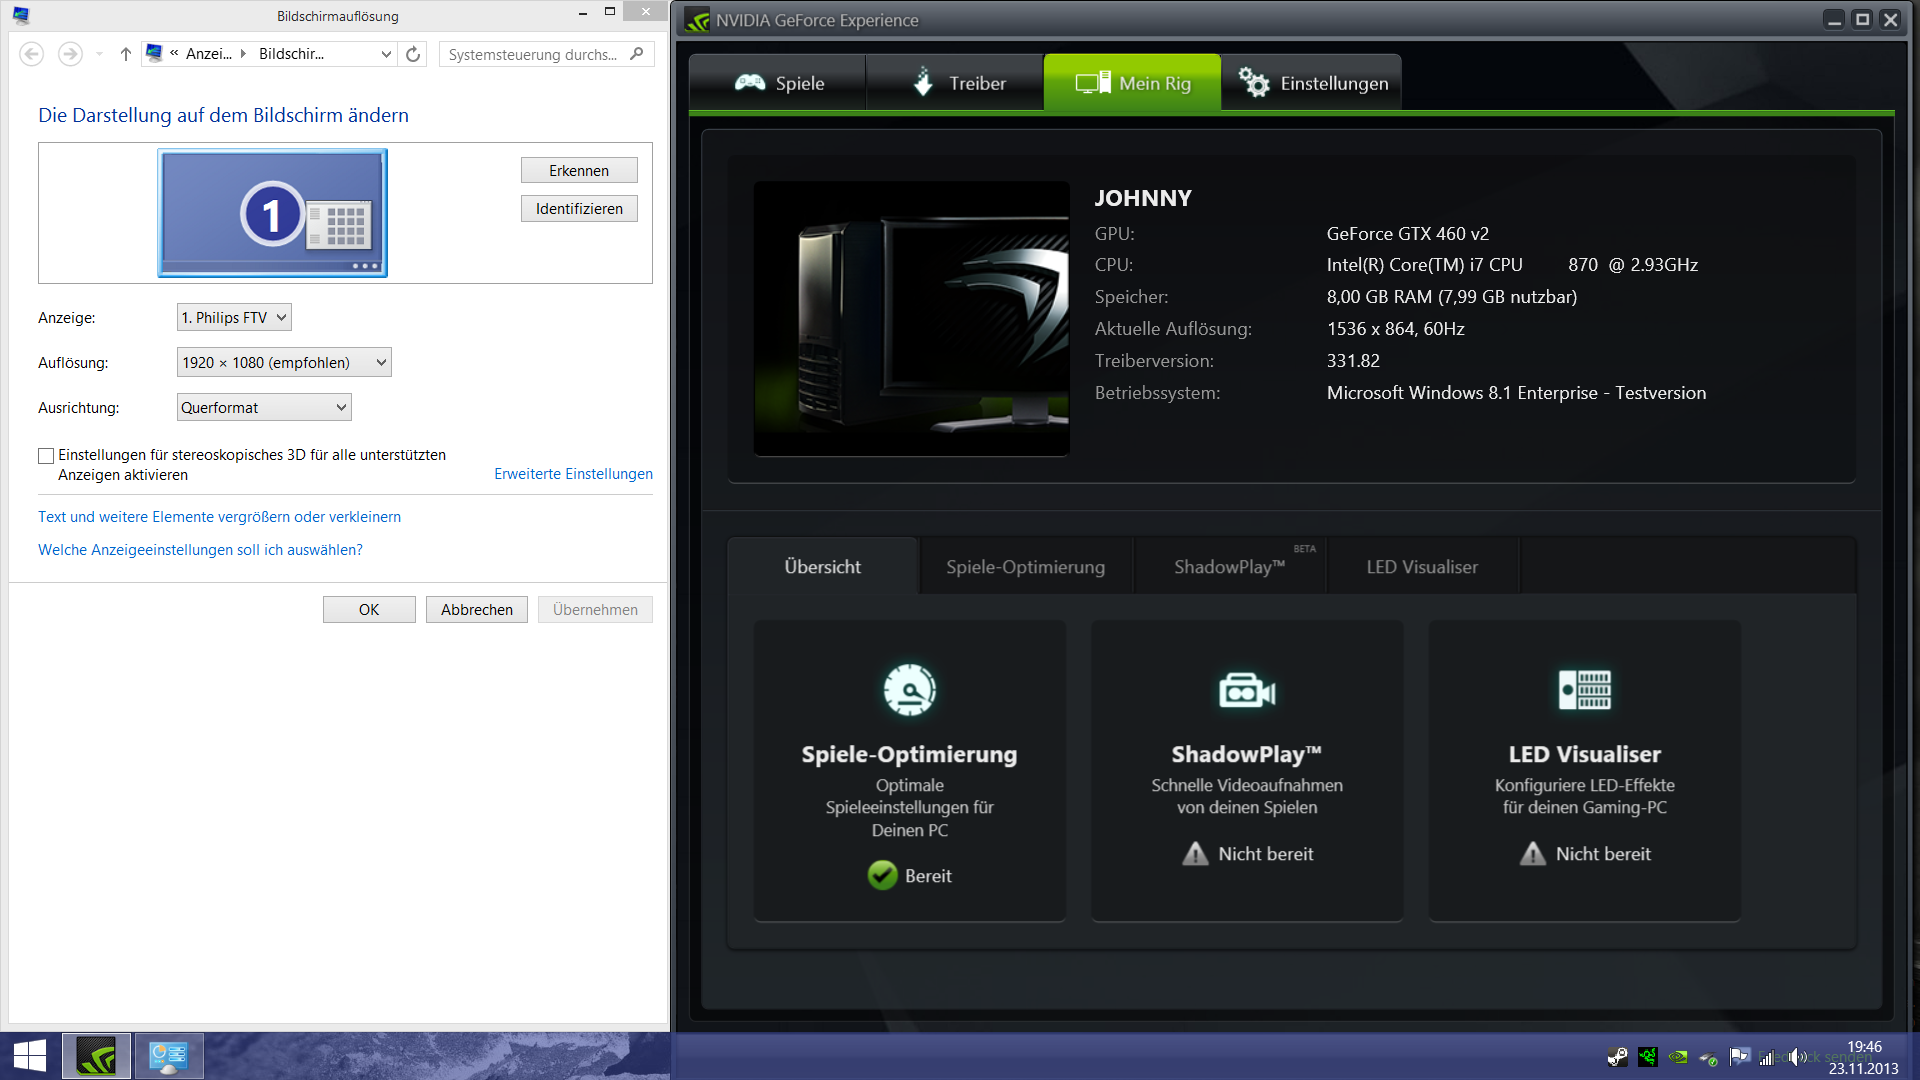Open Erweiterte Einstellungen link

[x=573, y=474]
